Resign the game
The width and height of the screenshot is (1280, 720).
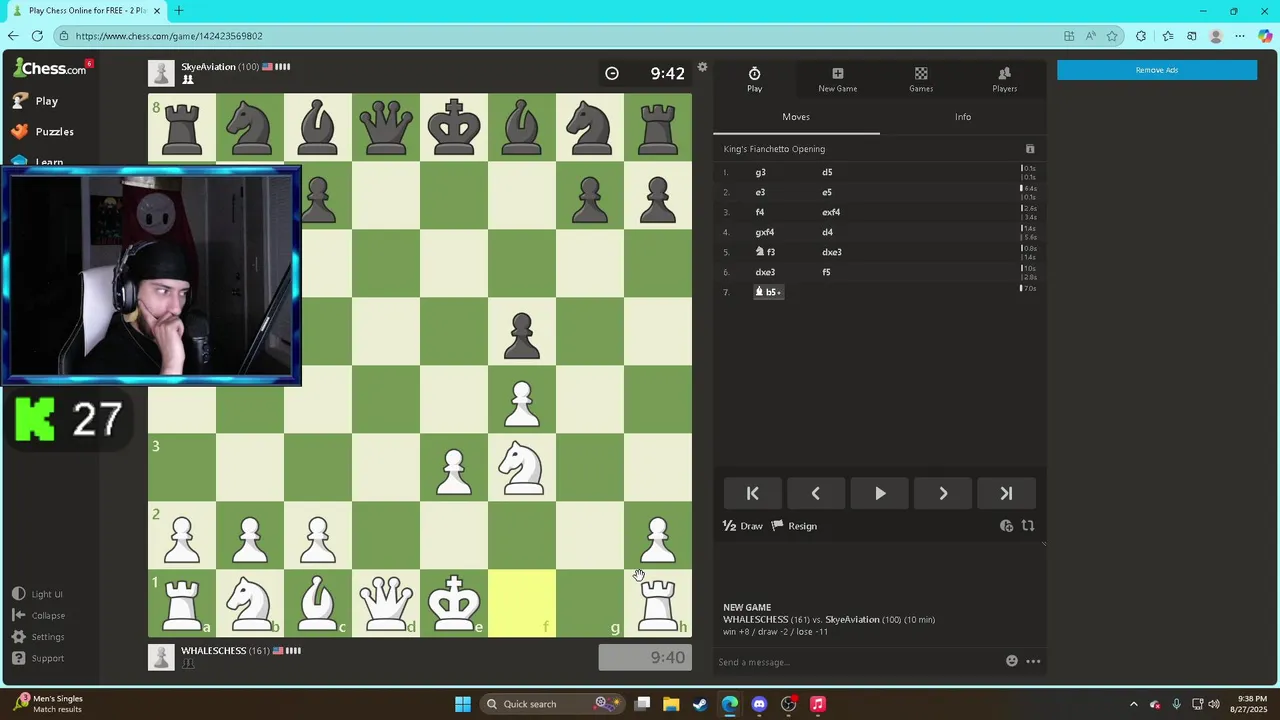point(794,526)
